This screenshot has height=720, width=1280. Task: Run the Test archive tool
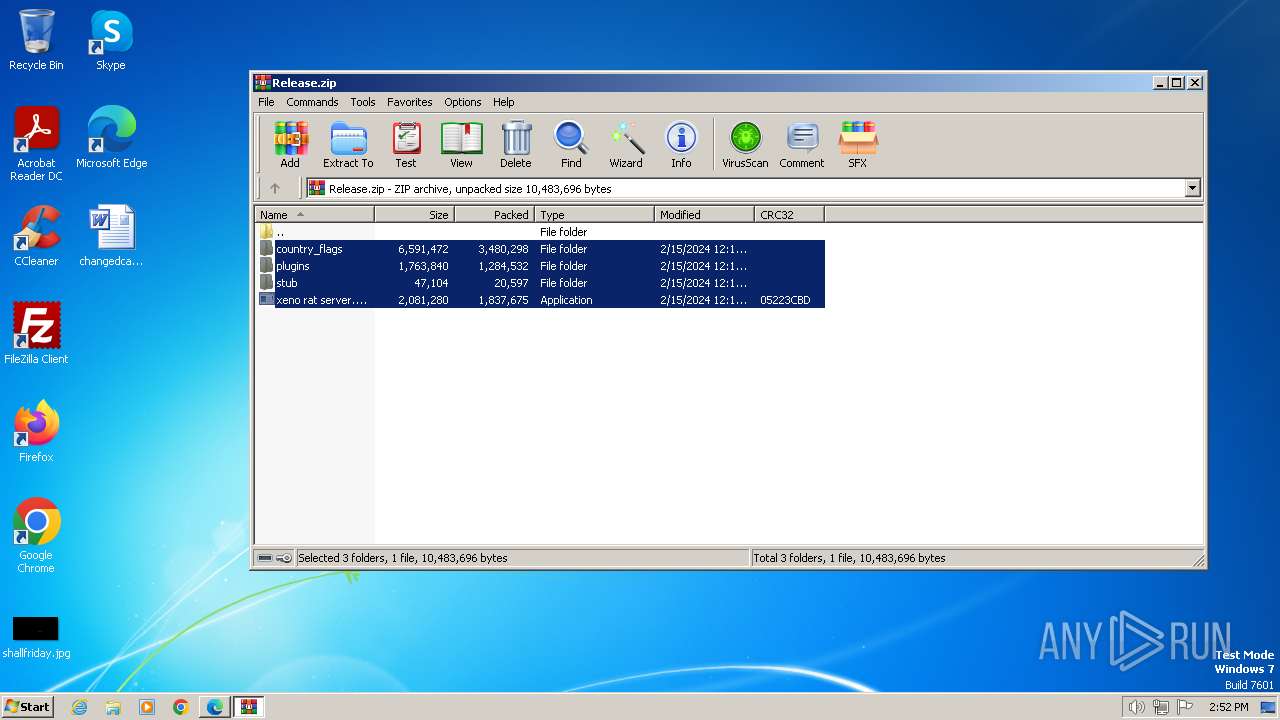click(x=405, y=145)
